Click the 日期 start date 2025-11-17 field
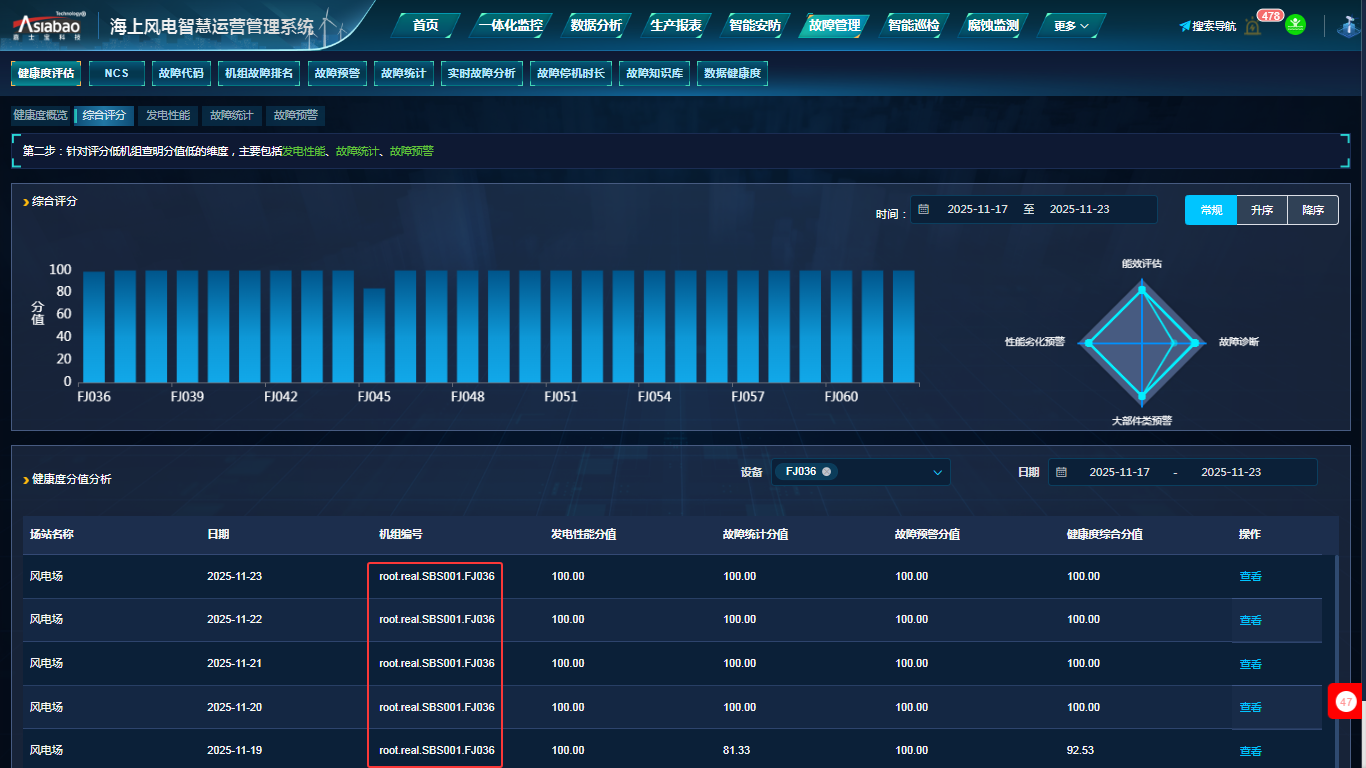This screenshot has width=1366, height=768. coord(1119,472)
